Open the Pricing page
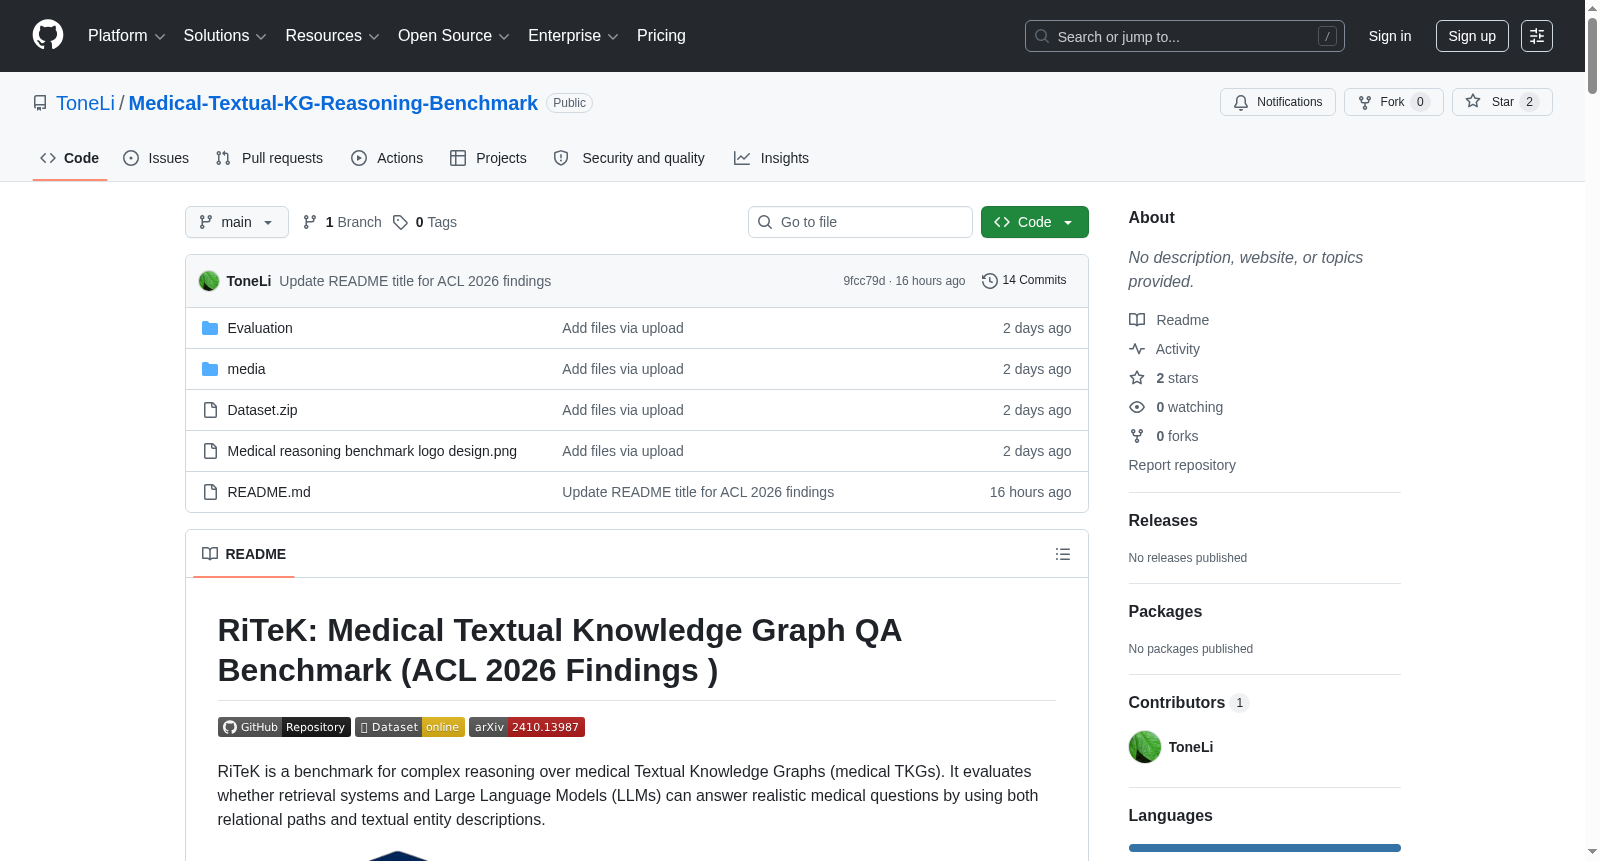 (x=661, y=36)
